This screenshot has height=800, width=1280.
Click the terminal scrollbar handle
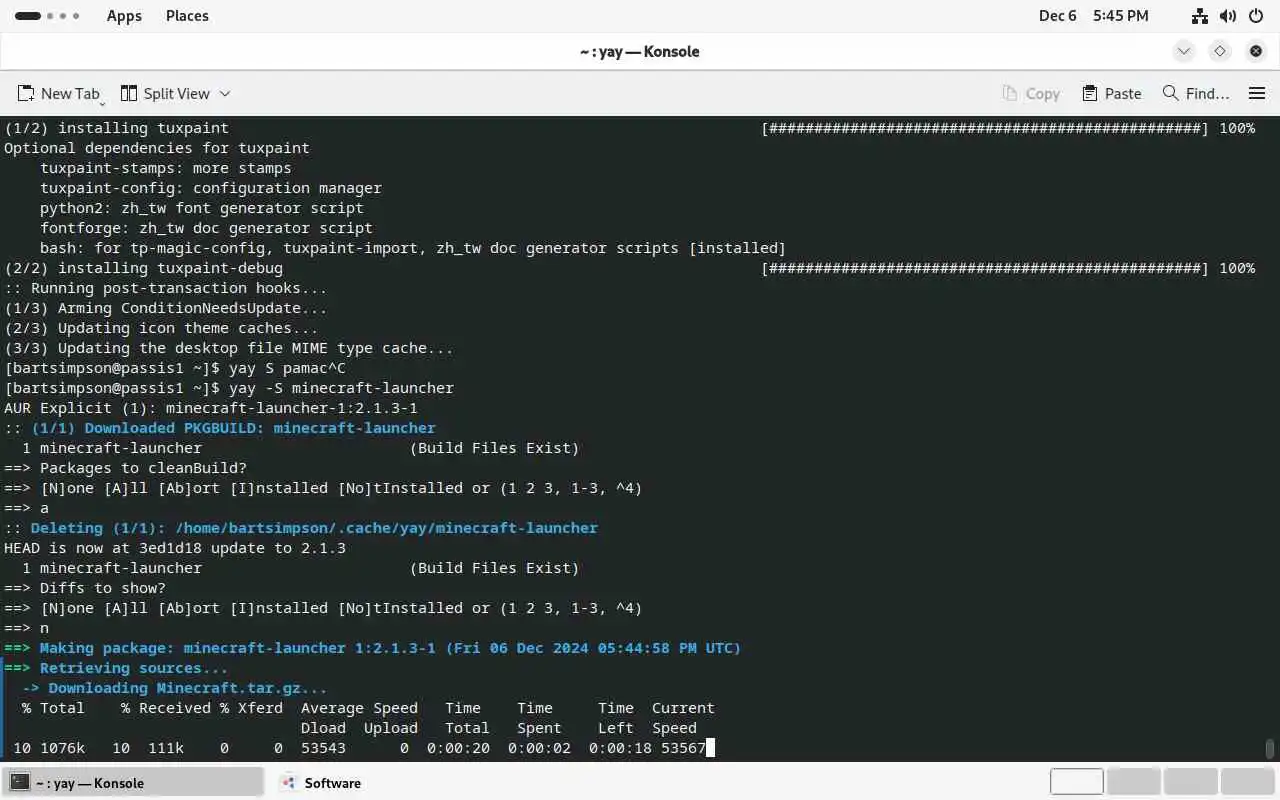pyautogui.click(x=1270, y=749)
